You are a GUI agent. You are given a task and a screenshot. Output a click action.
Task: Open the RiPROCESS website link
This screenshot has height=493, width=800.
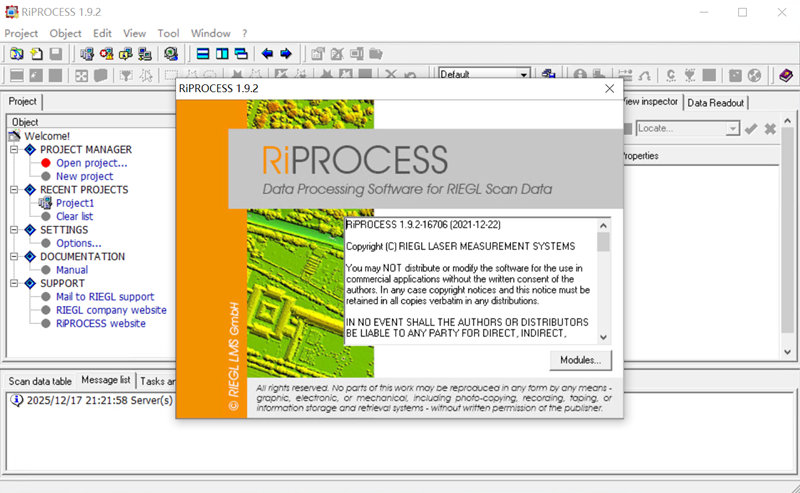[x=101, y=323]
